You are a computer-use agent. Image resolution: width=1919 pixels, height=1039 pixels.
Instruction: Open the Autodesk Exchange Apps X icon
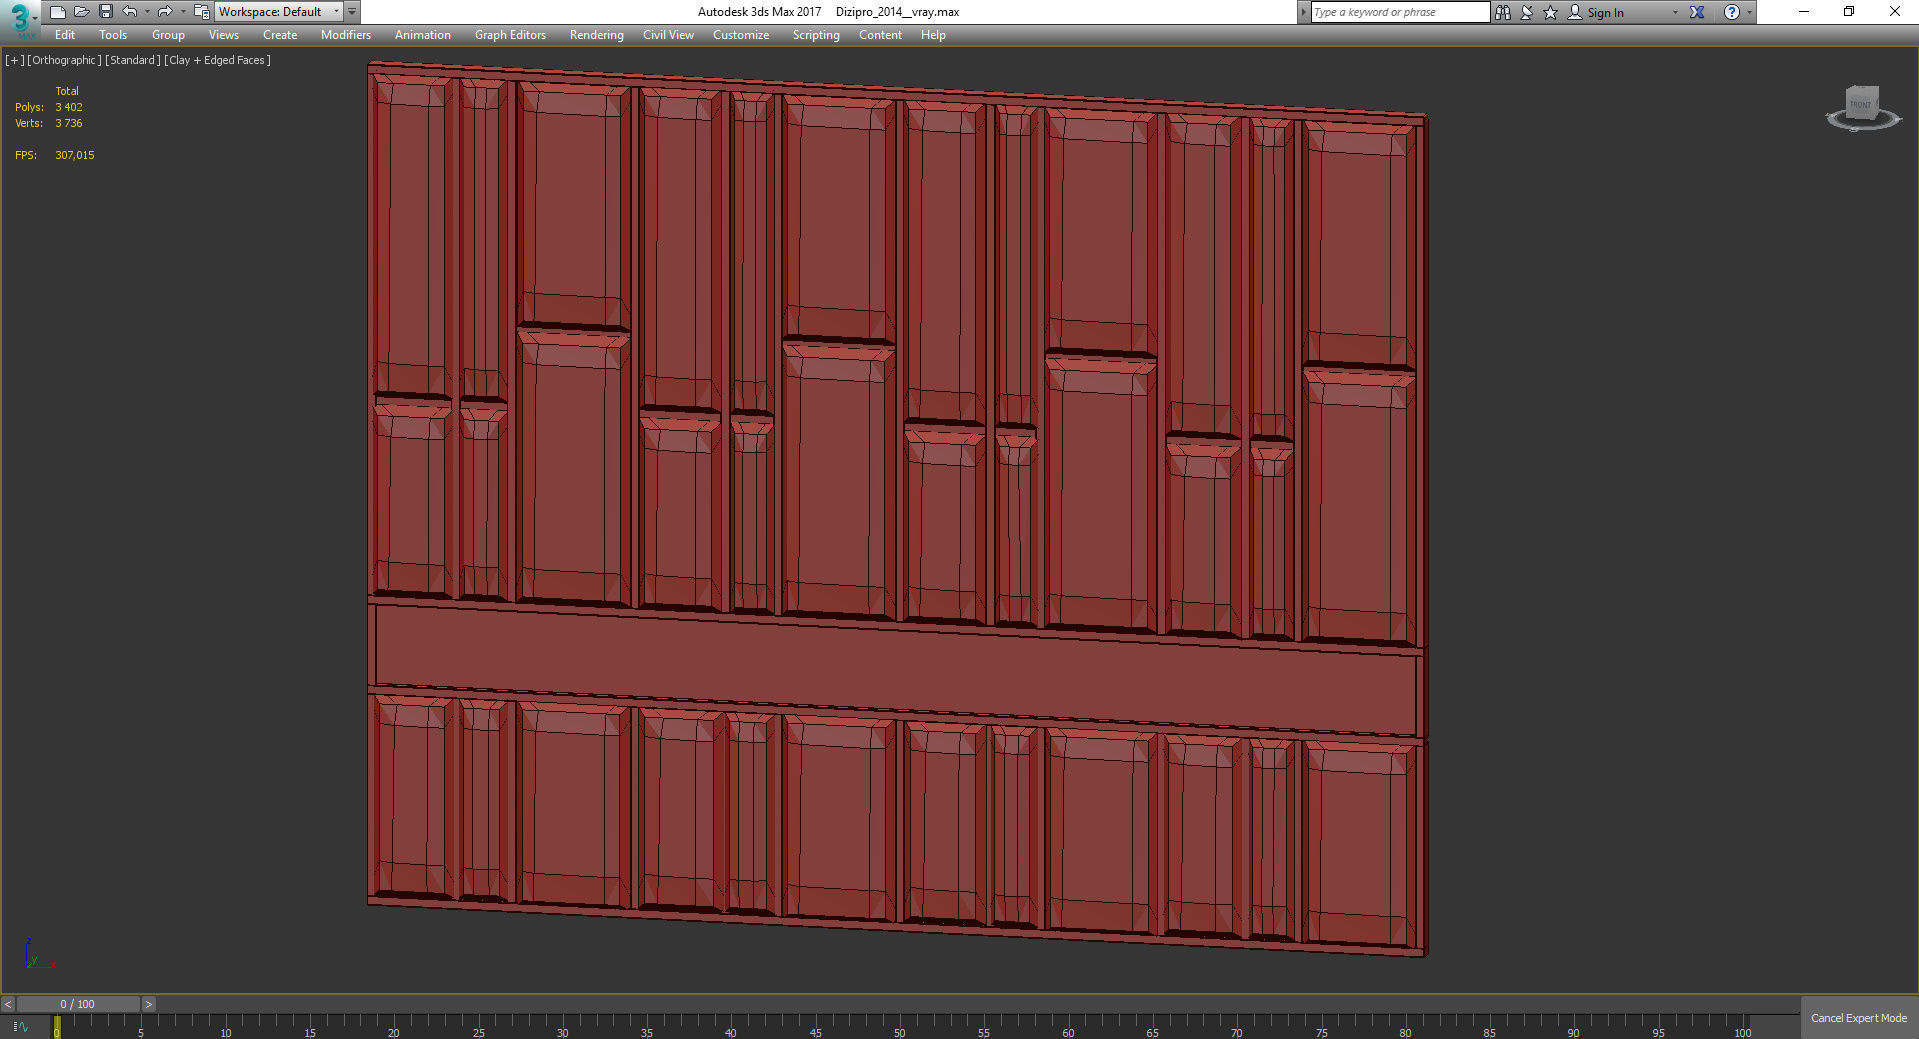coord(1697,12)
